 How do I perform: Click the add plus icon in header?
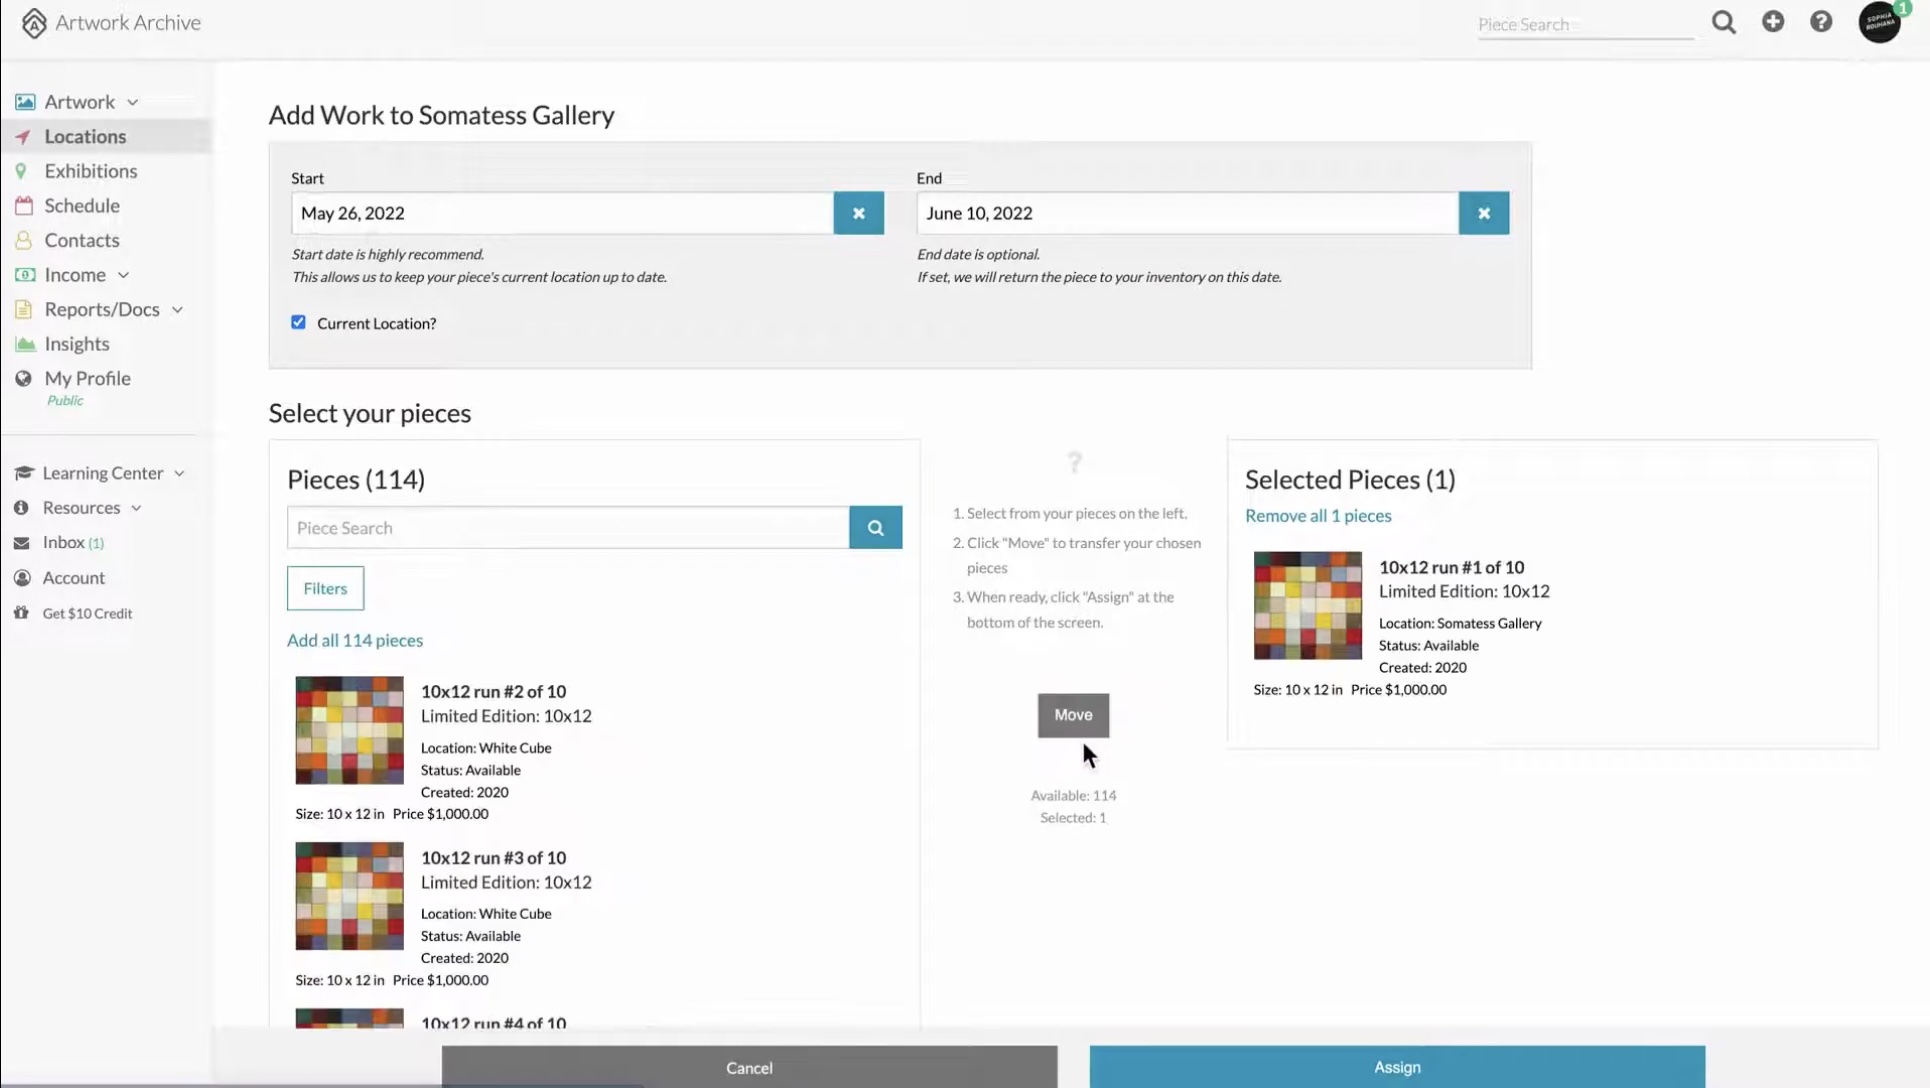(x=1773, y=21)
